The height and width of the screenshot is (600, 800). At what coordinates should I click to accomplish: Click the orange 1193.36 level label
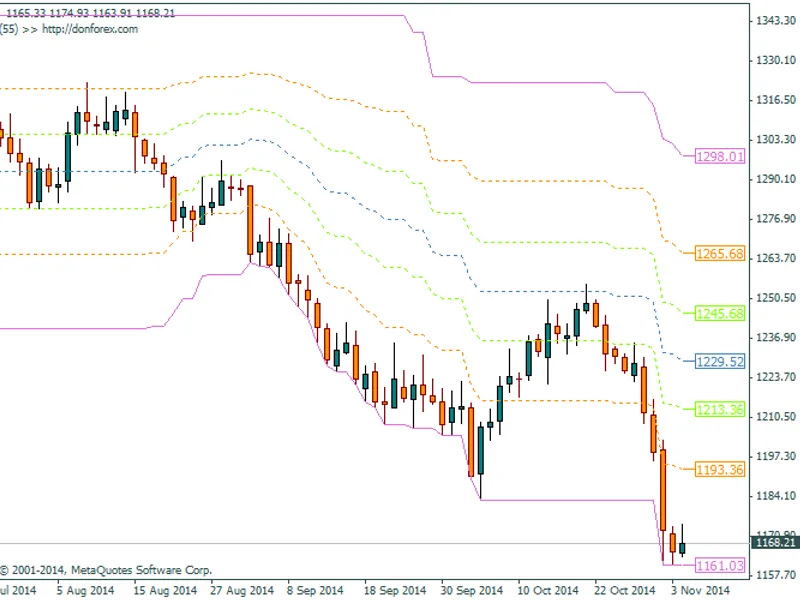pos(720,469)
